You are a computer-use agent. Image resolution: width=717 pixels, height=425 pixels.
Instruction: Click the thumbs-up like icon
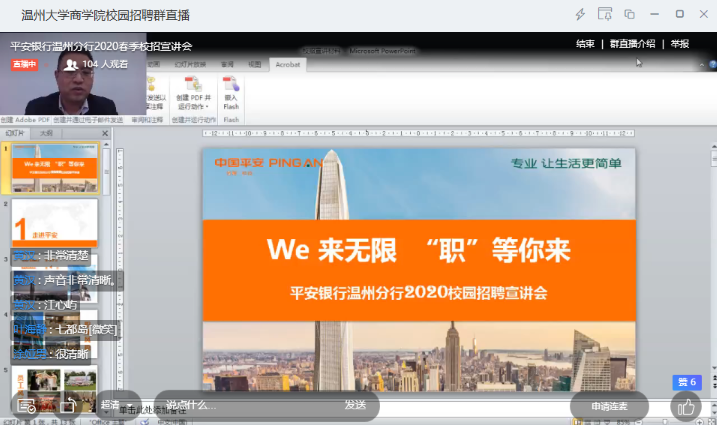tap(686, 406)
